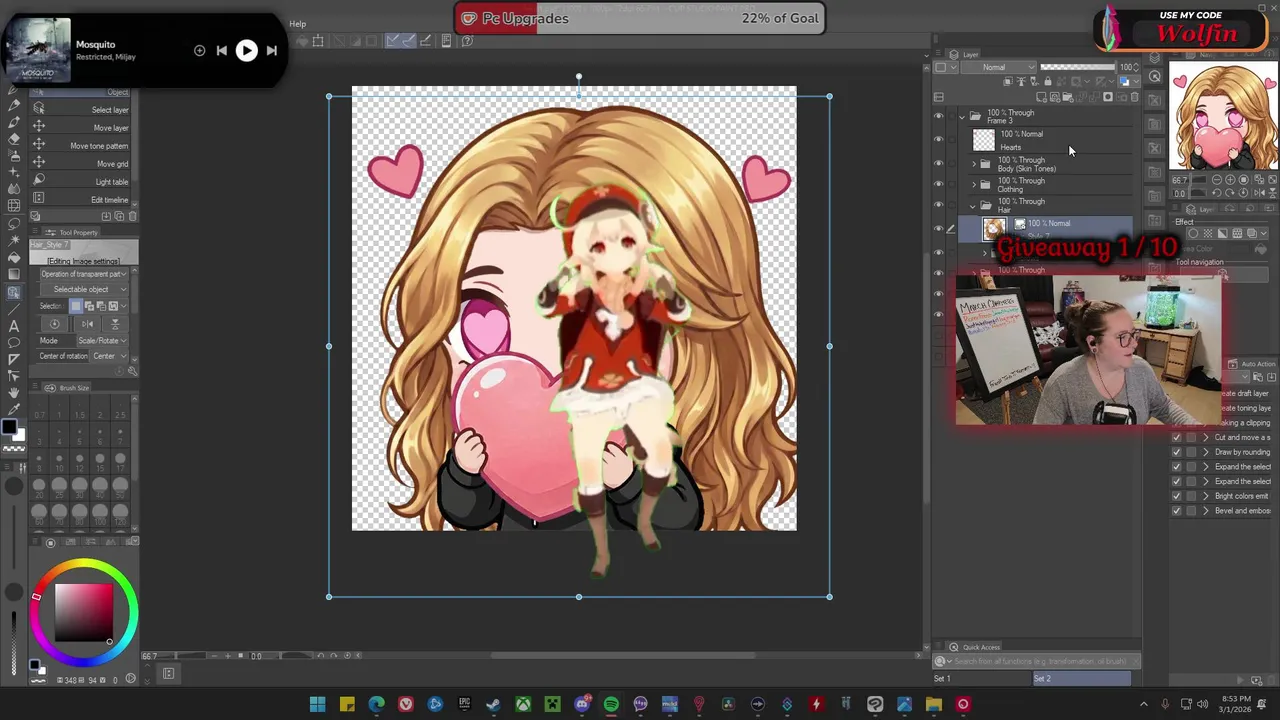Screen dimensions: 1280x720
Task: Open Spotify from the taskbar
Action: pyautogui.click(x=611, y=704)
